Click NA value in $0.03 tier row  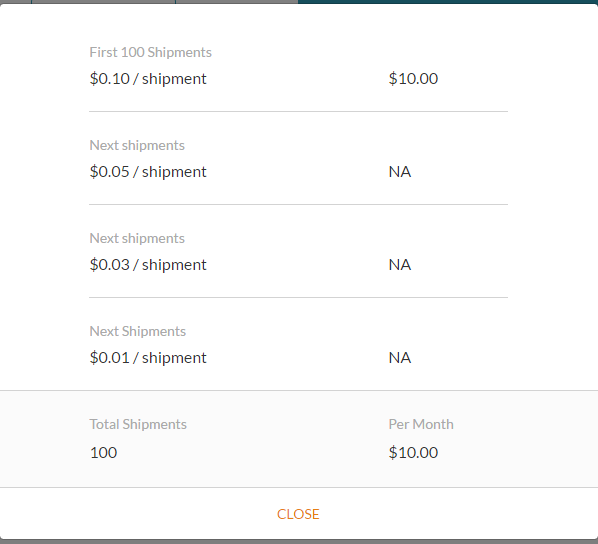click(400, 265)
